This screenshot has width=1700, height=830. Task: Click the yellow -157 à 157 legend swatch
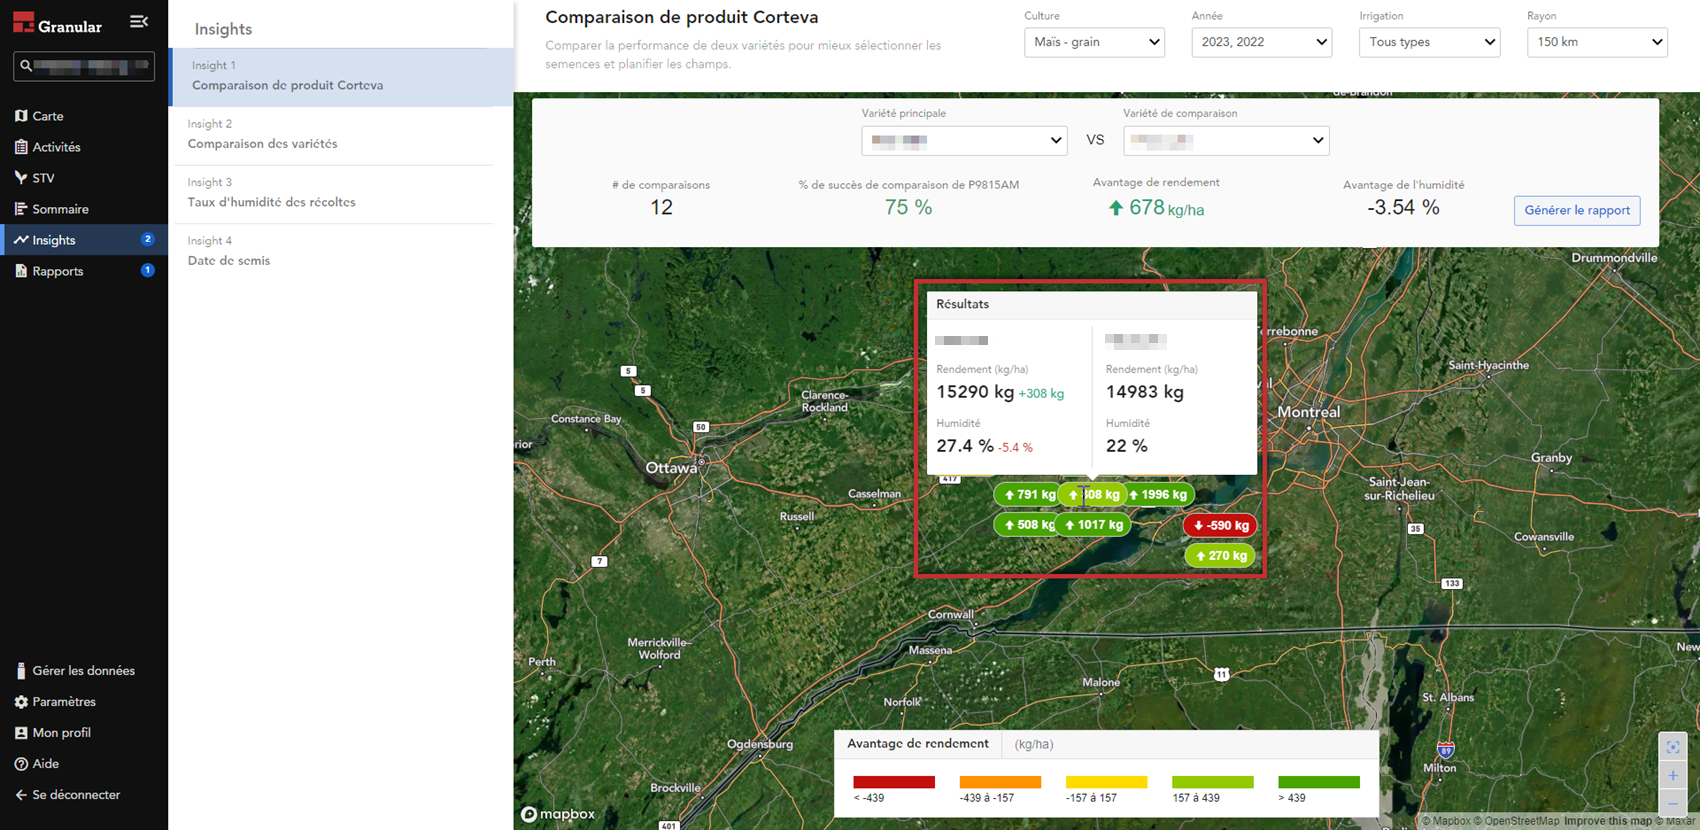[x=1106, y=782]
